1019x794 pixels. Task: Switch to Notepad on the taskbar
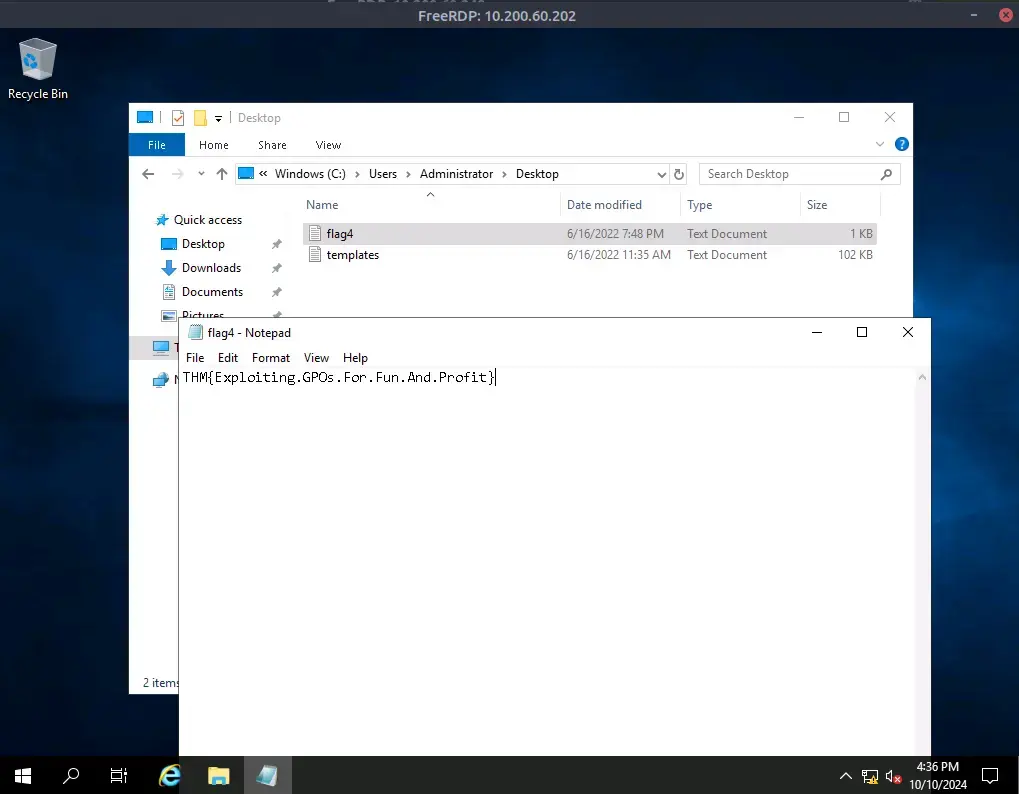(267, 775)
